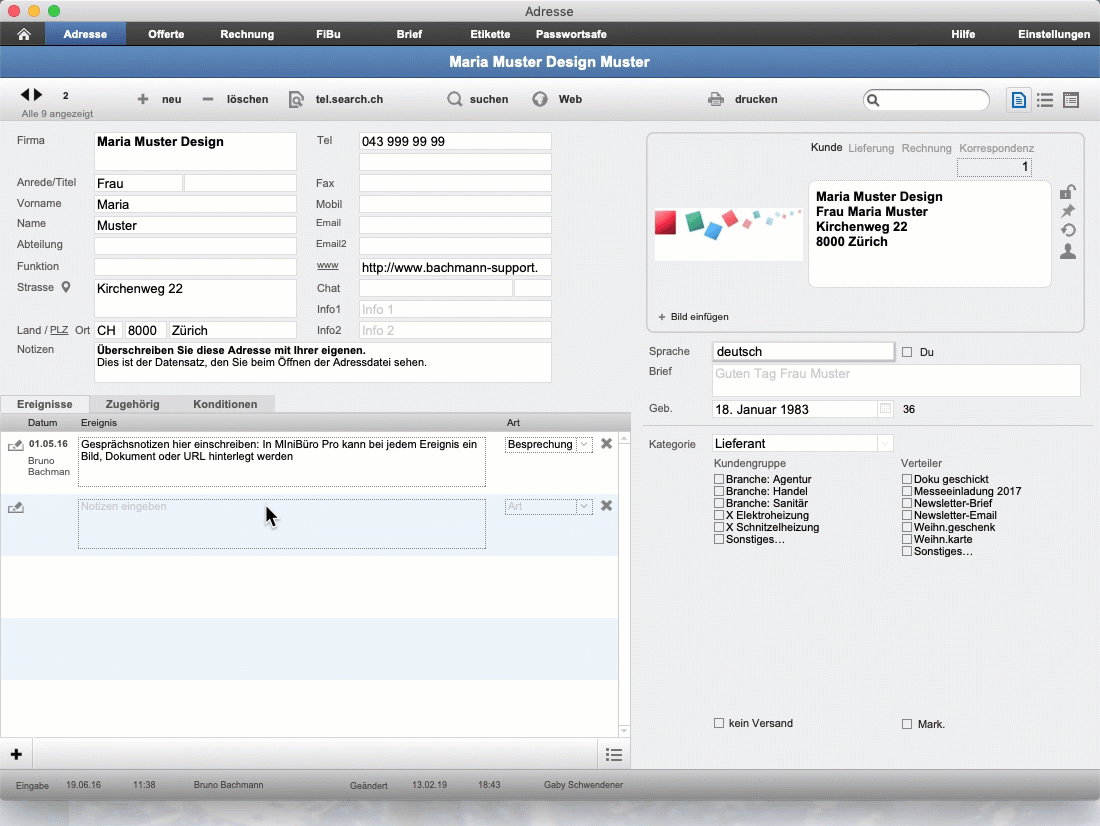Open map pin next to Strasse

pyautogui.click(x=66, y=287)
